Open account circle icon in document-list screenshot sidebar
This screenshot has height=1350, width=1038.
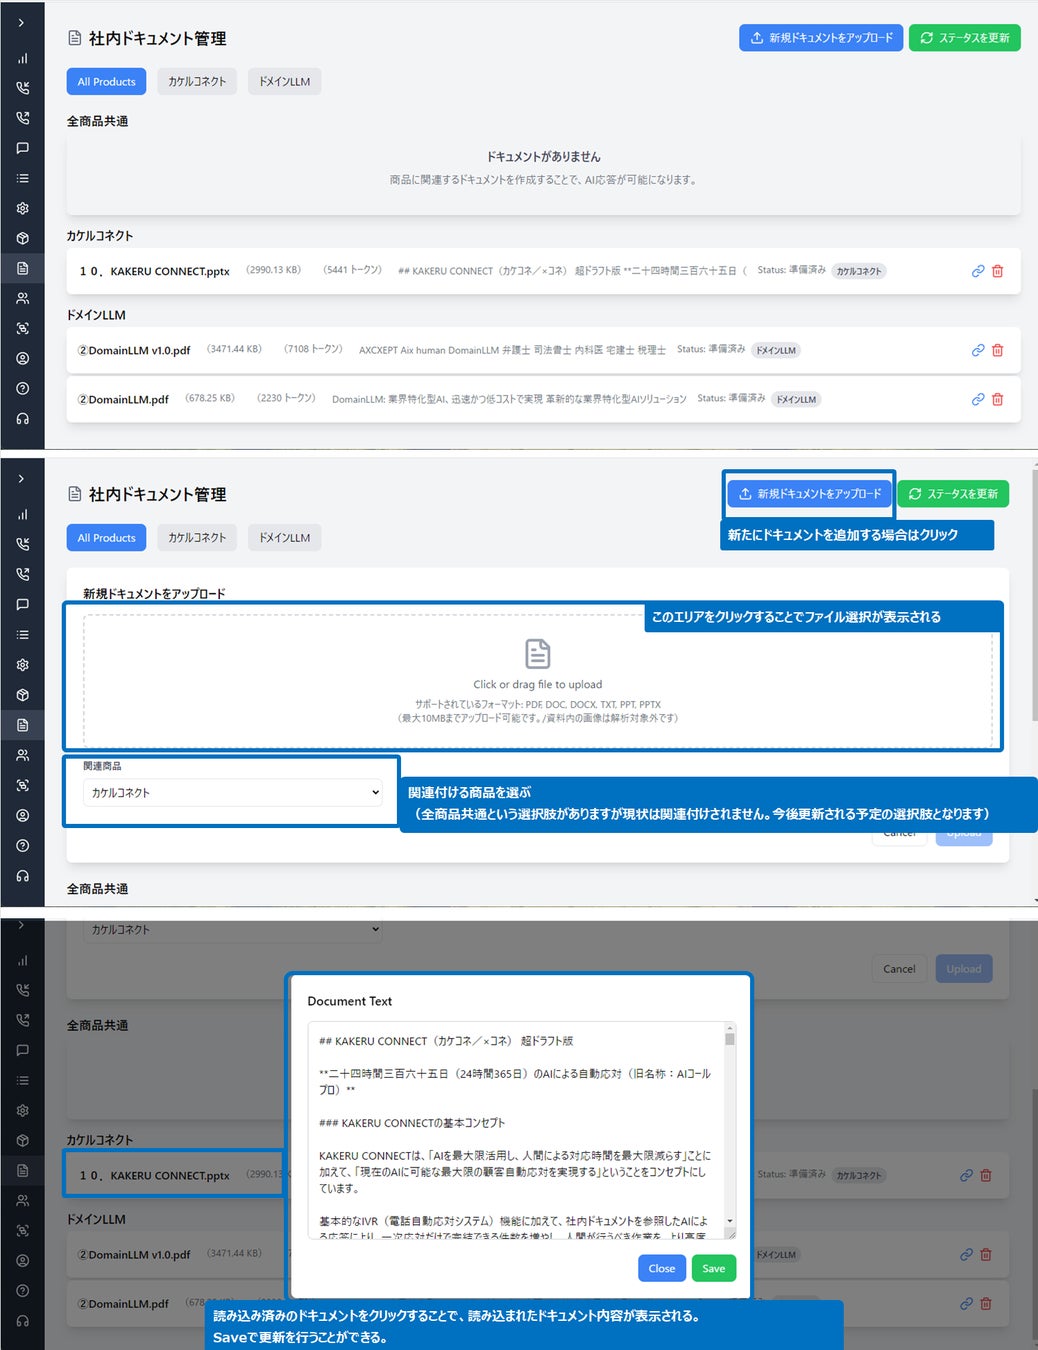click(x=22, y=358)
